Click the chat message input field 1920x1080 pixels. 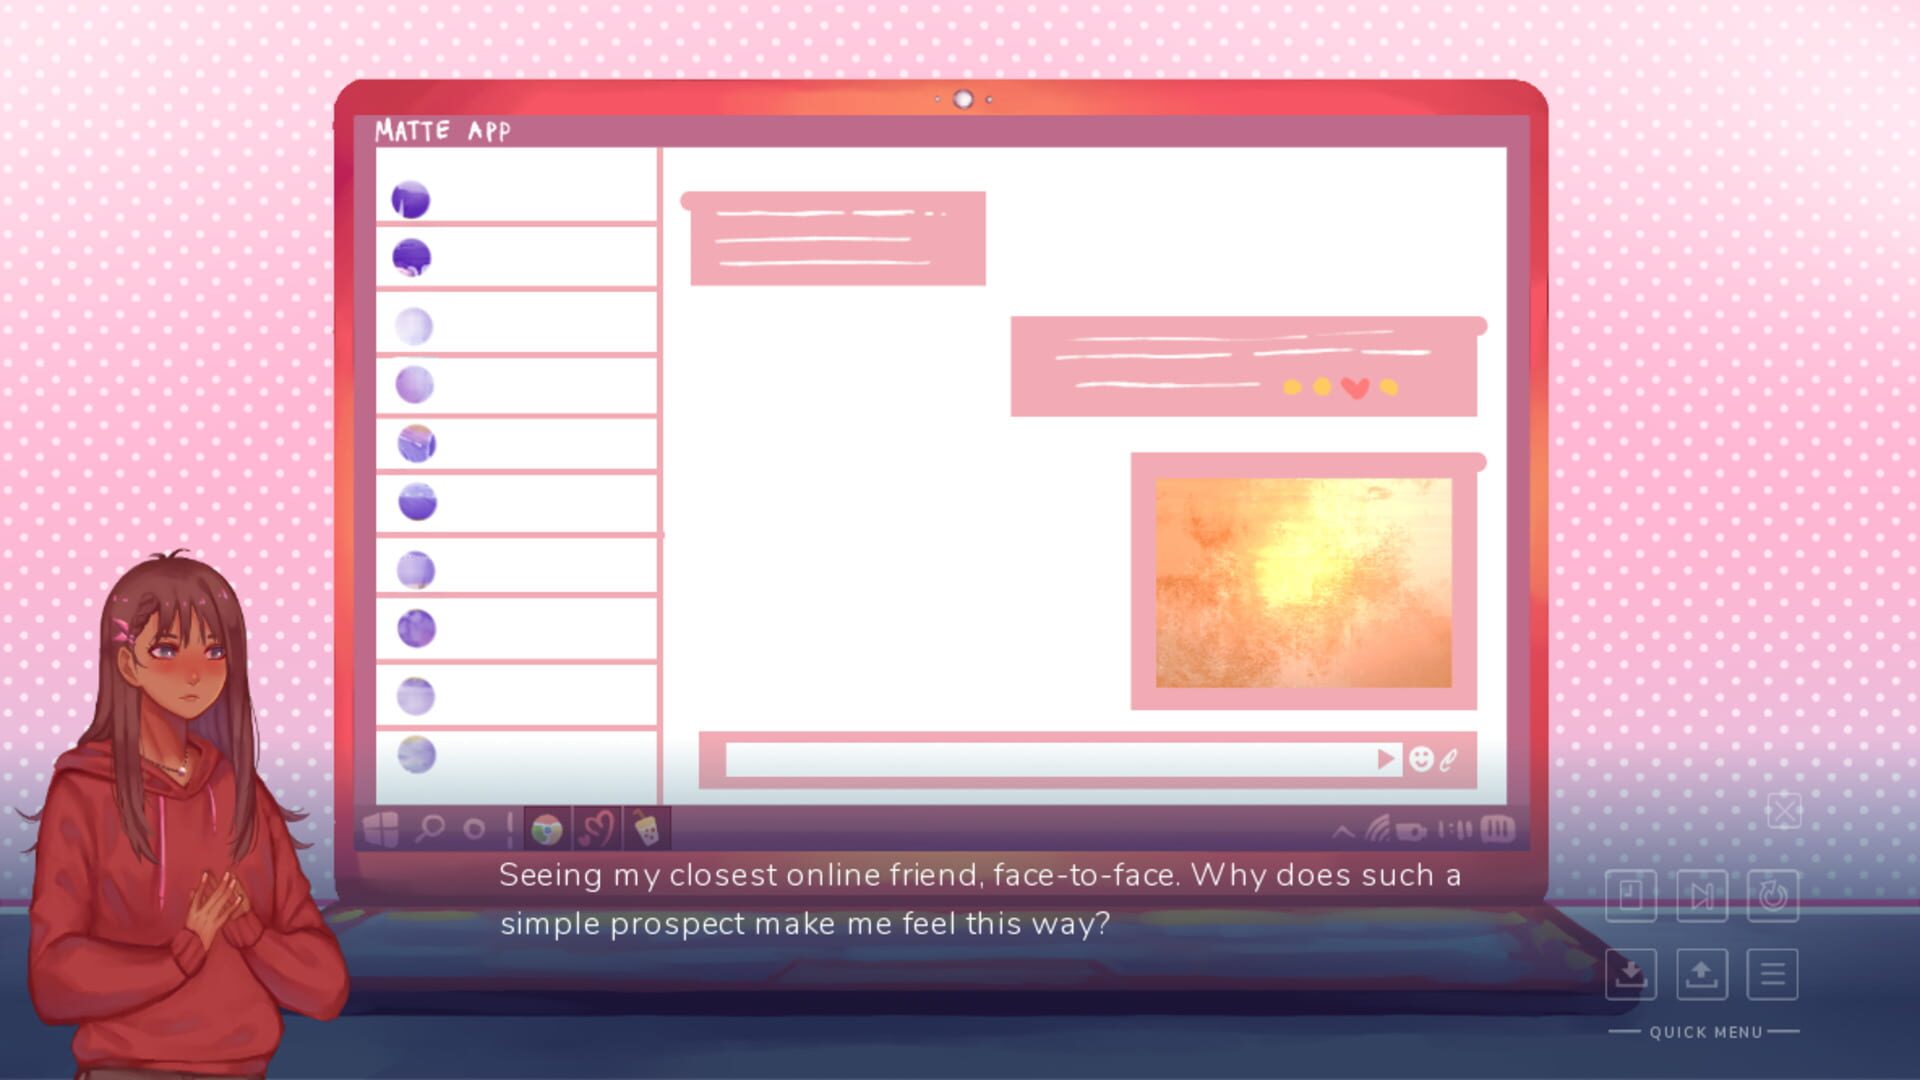click(1050, 760)
